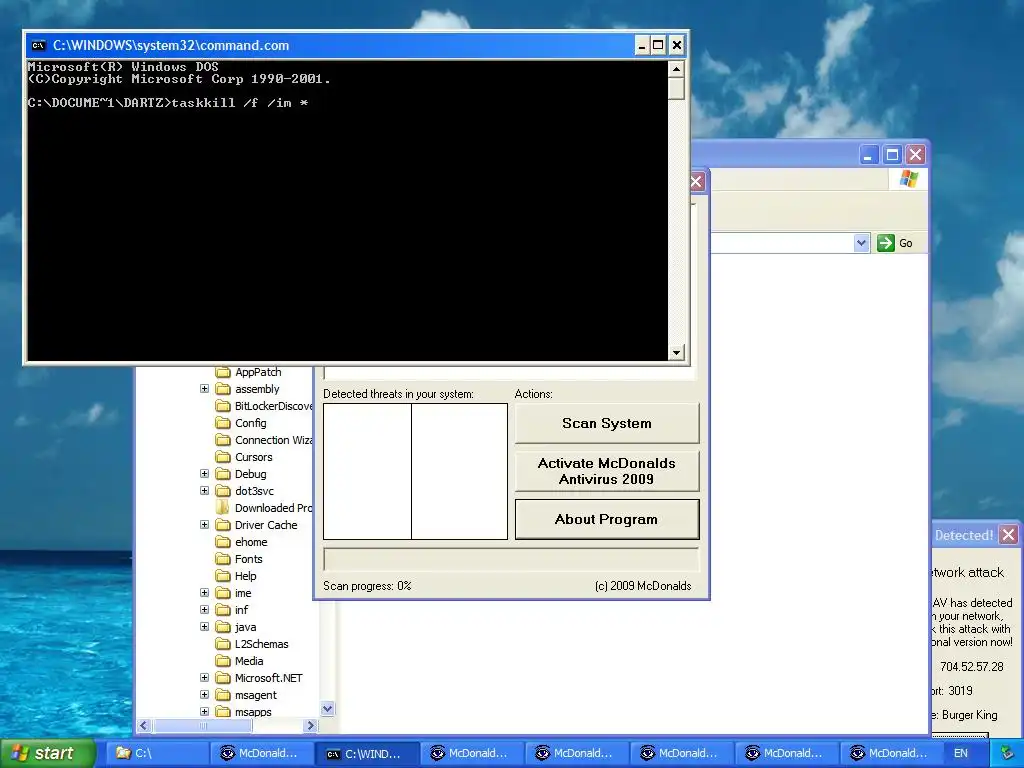
Task: Click the detected threats list box
Action: 415,471
